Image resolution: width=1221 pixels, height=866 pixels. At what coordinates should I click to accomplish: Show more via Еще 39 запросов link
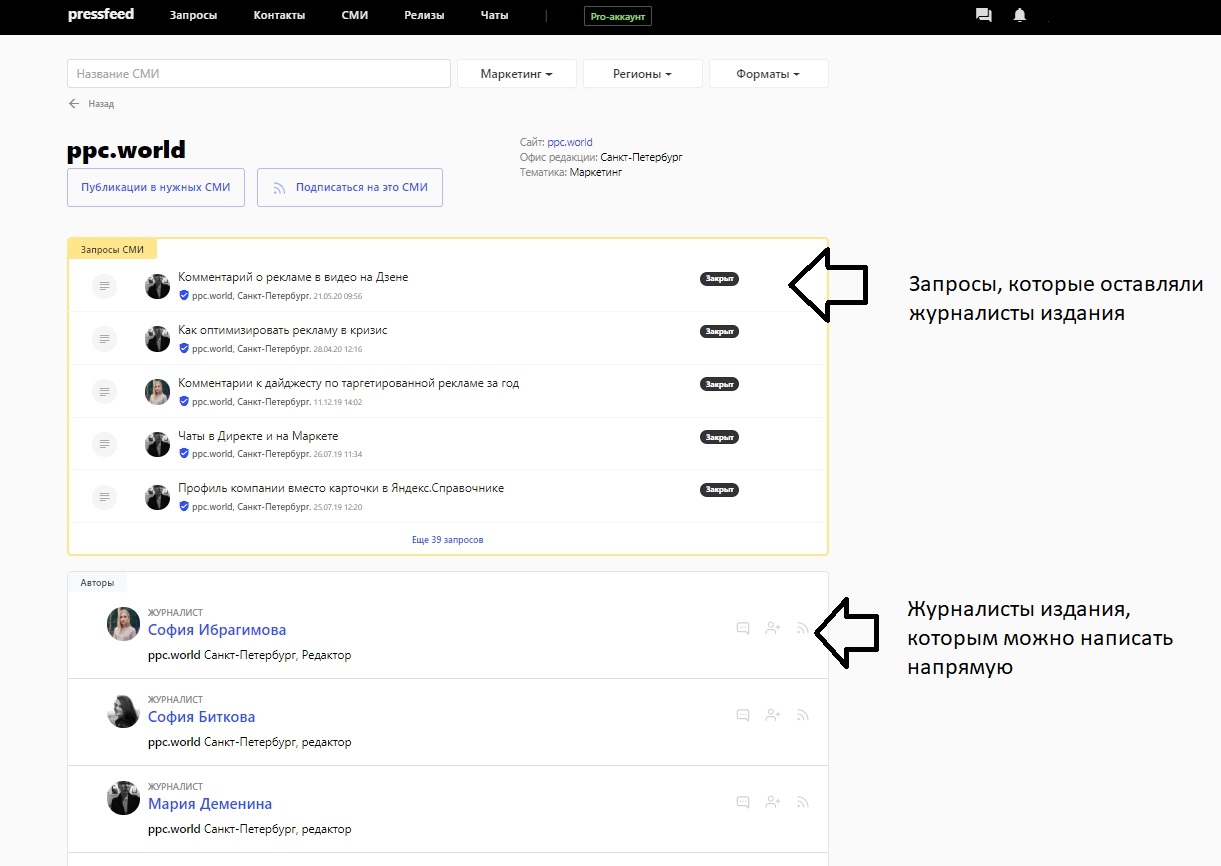(x=447, y=540)
